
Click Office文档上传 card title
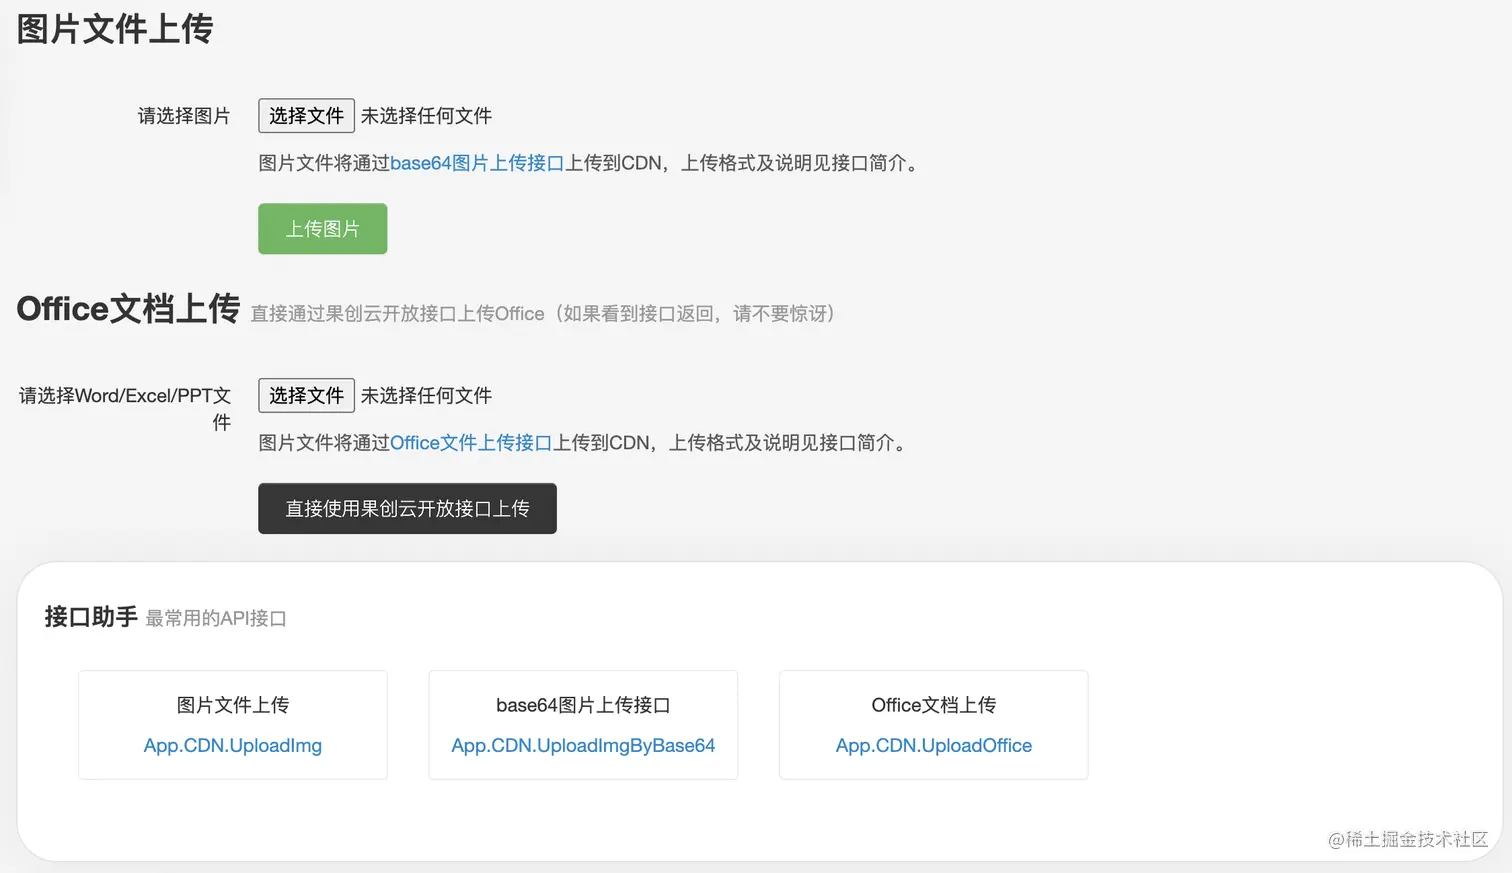click(x=934, y=705)
